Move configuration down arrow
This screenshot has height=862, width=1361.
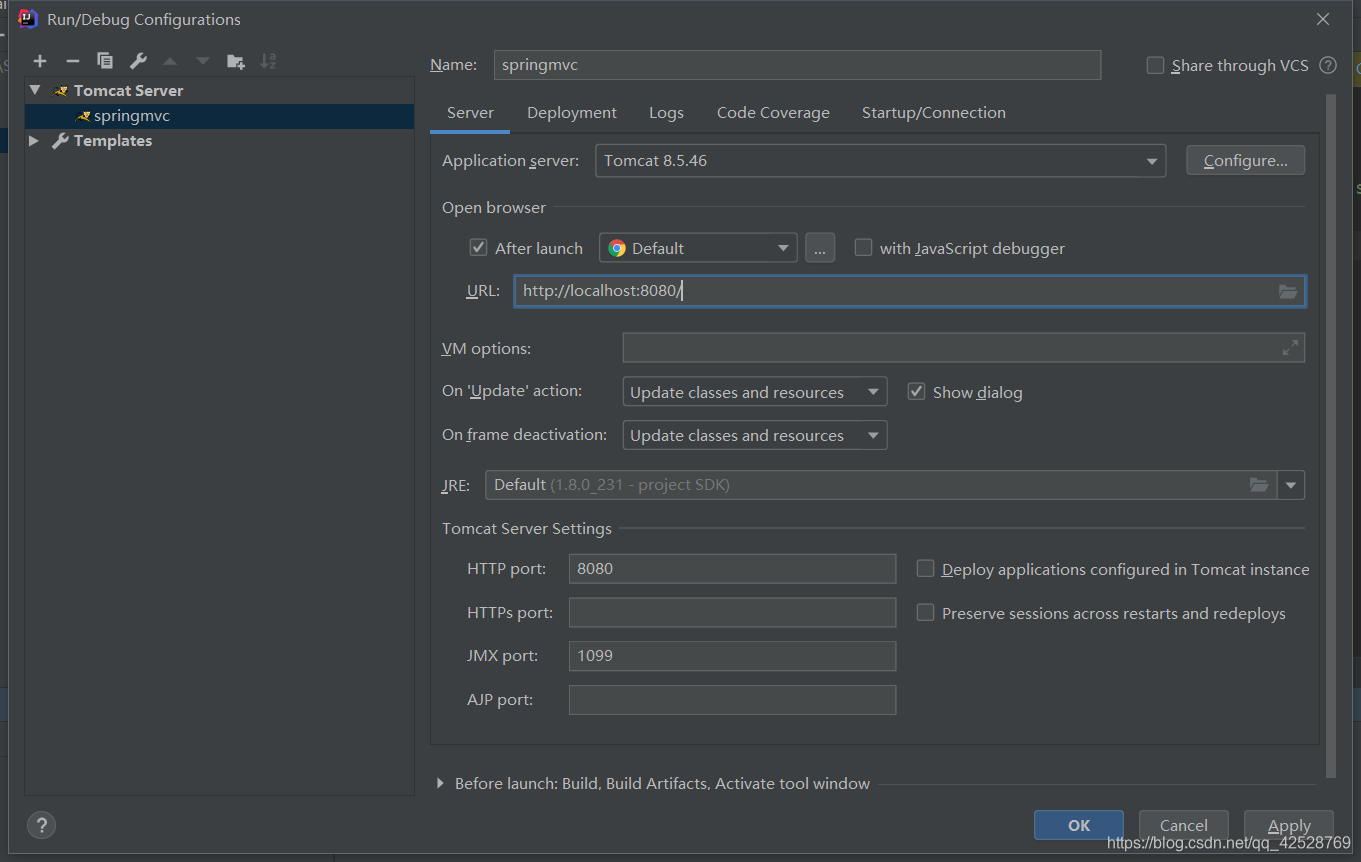(x=203, y=62)
